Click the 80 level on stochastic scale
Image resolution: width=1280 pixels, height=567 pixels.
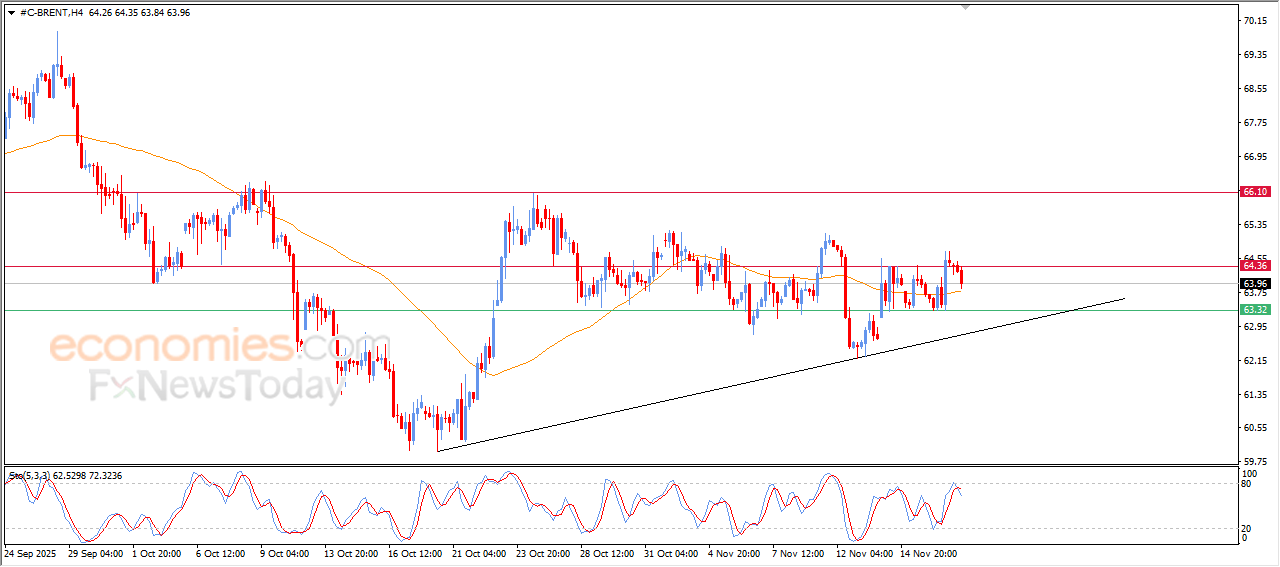coord(1244,484)
